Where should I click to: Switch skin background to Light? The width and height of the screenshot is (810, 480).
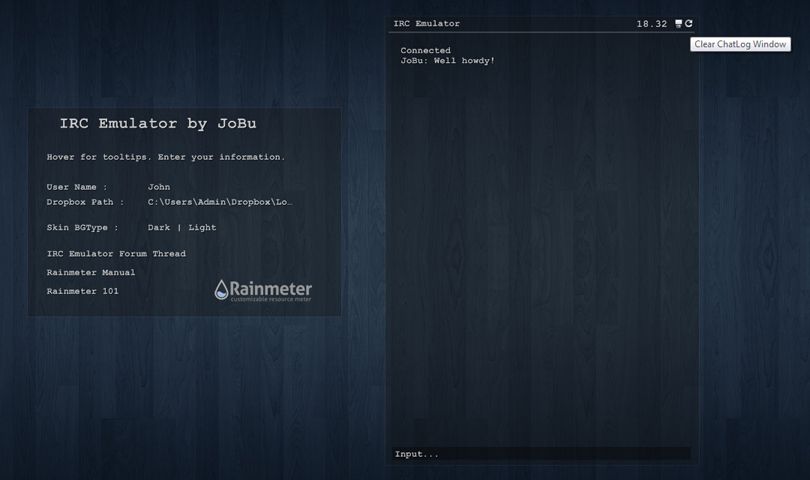pyautogui.click(x=202, y=228)
